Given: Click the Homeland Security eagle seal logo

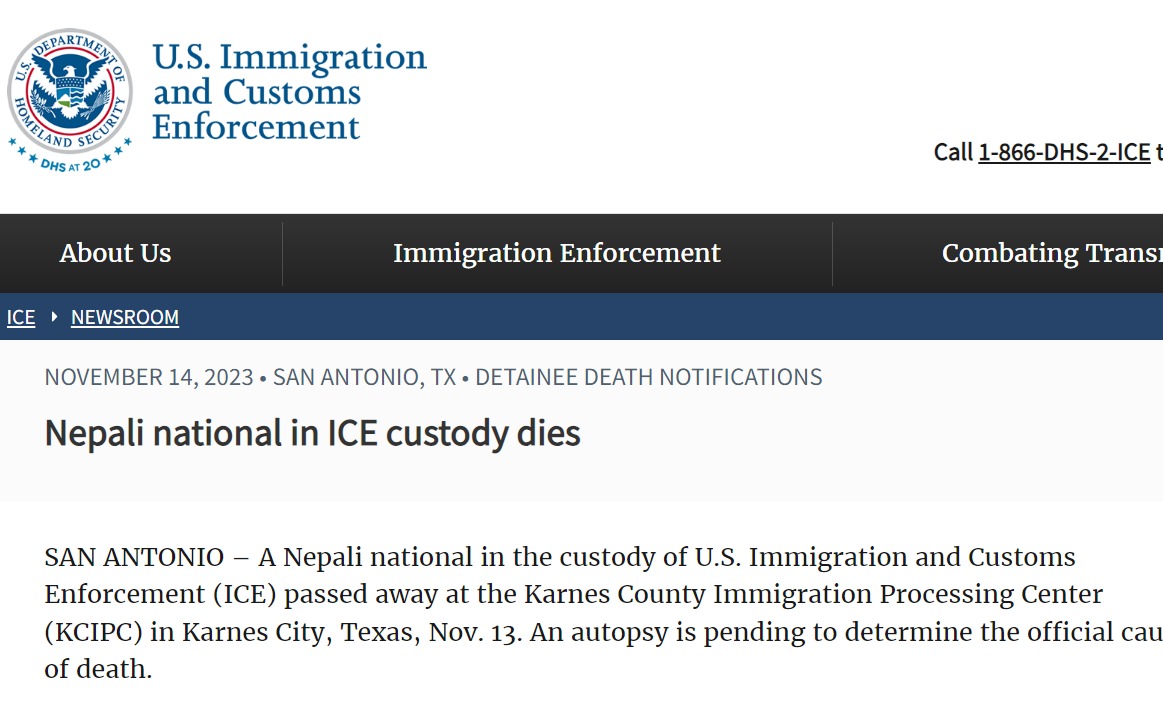Looking at the screenshot, I should [x=69, y=90].
